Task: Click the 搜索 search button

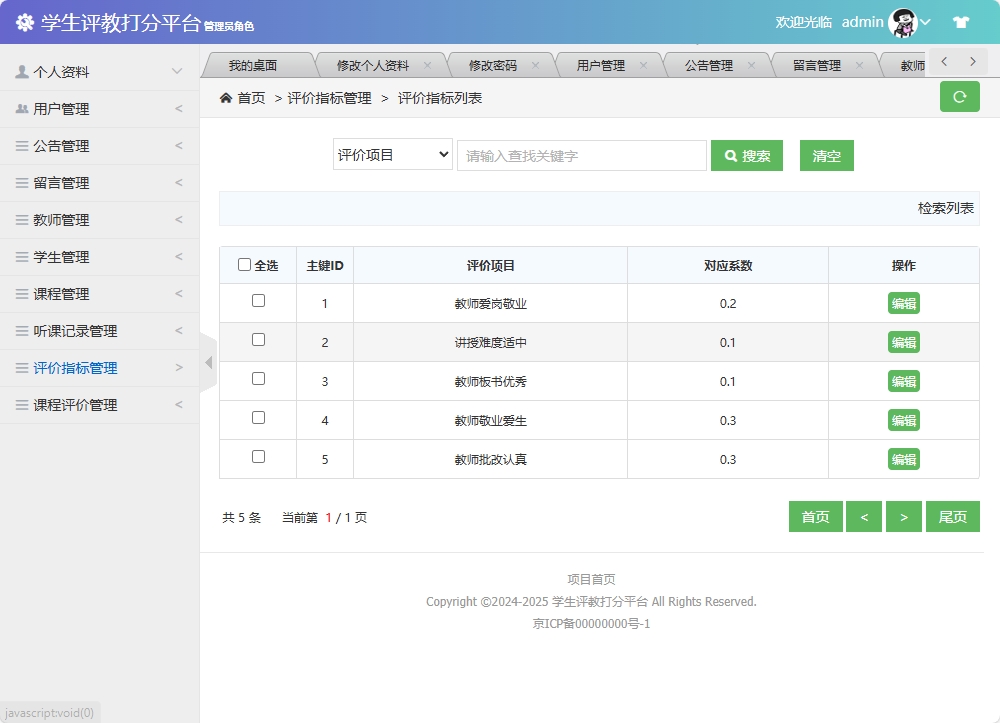Action: click(x=746, y=155)
